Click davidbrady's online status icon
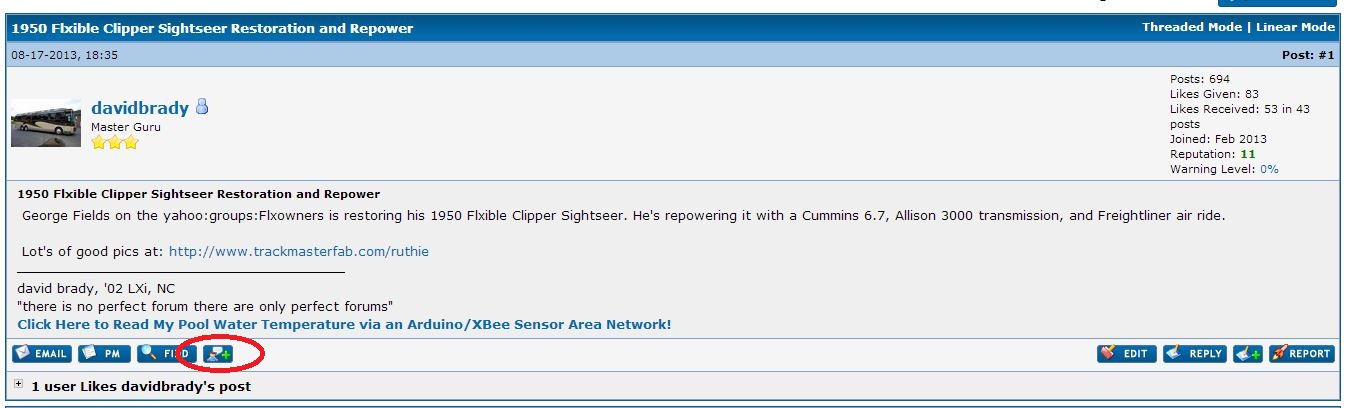This screenshot has height=408, width=1346. pos(201,107)
